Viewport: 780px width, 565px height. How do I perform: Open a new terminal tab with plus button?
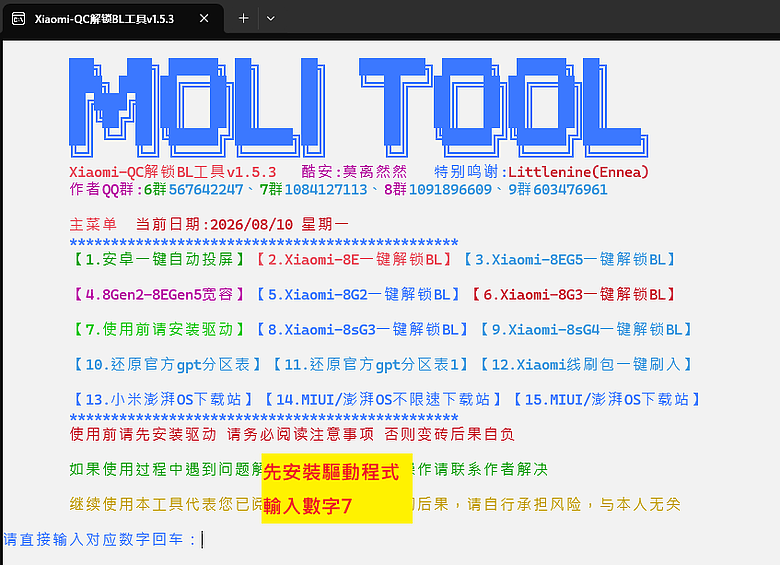(x=243, y=18)
